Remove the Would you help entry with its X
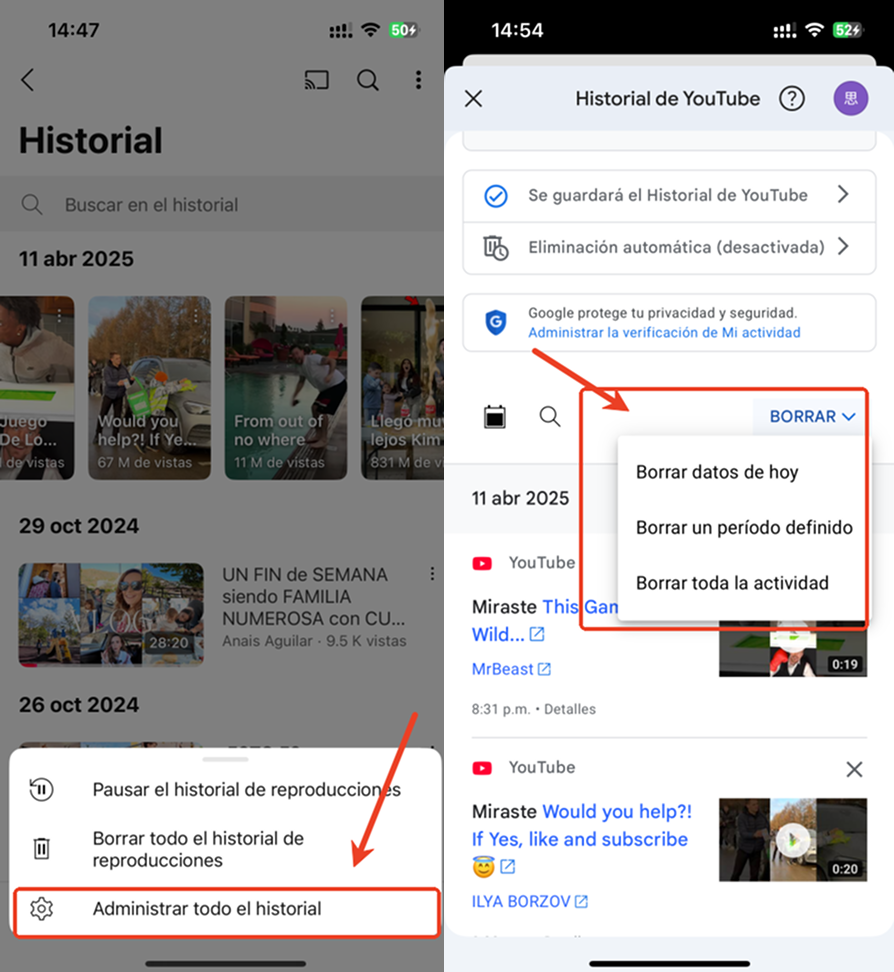 pos(854,769)
